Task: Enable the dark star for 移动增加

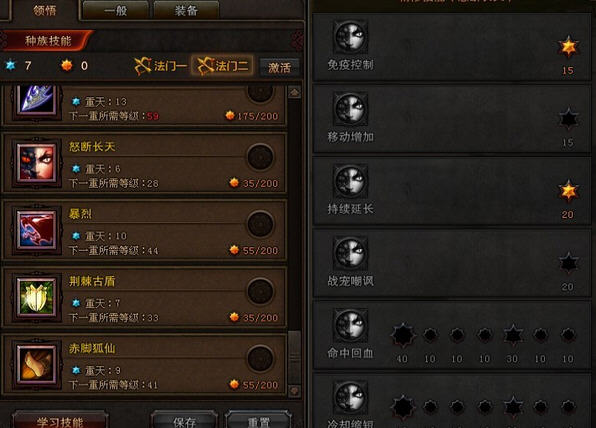Action: pos(568,119)
